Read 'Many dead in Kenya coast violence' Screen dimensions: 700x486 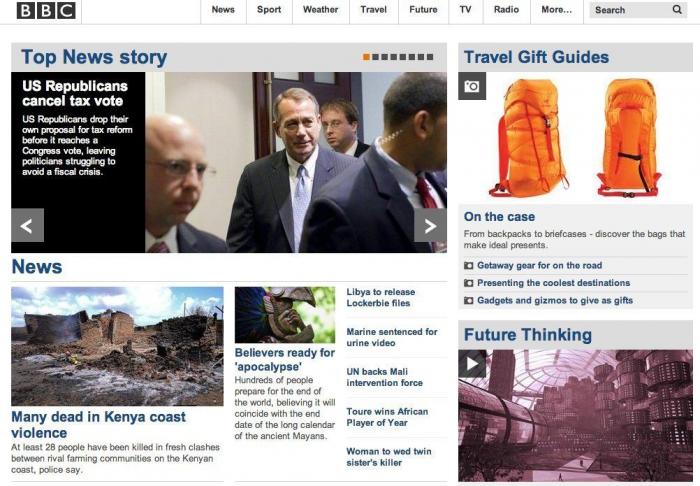[x=98, y=424]
